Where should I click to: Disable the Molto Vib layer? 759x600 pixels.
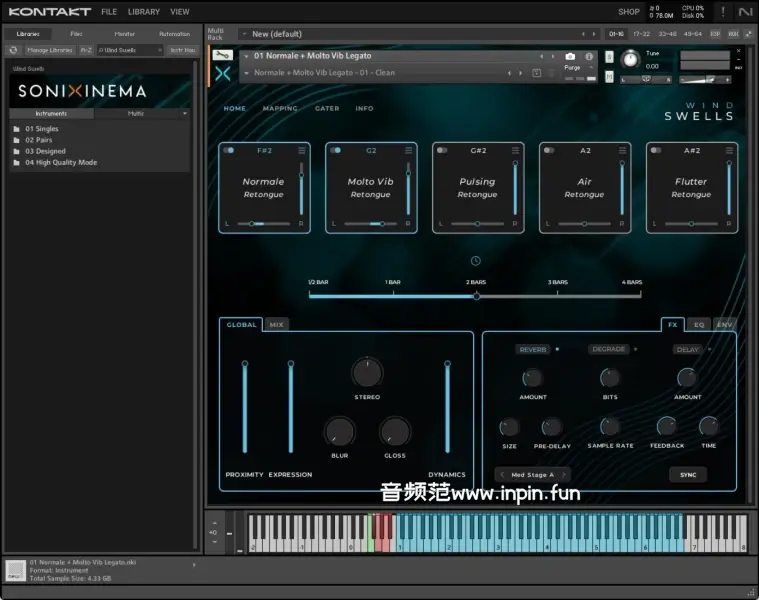(x=336, y=151)
